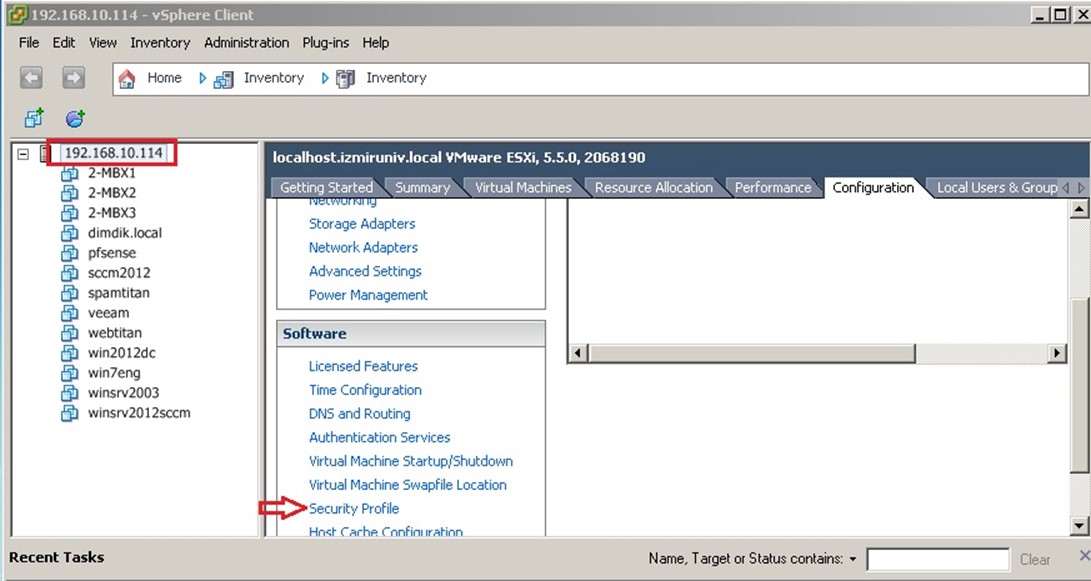
Task: Click the second Inventory breadcrumb icon
Action: 346,79
